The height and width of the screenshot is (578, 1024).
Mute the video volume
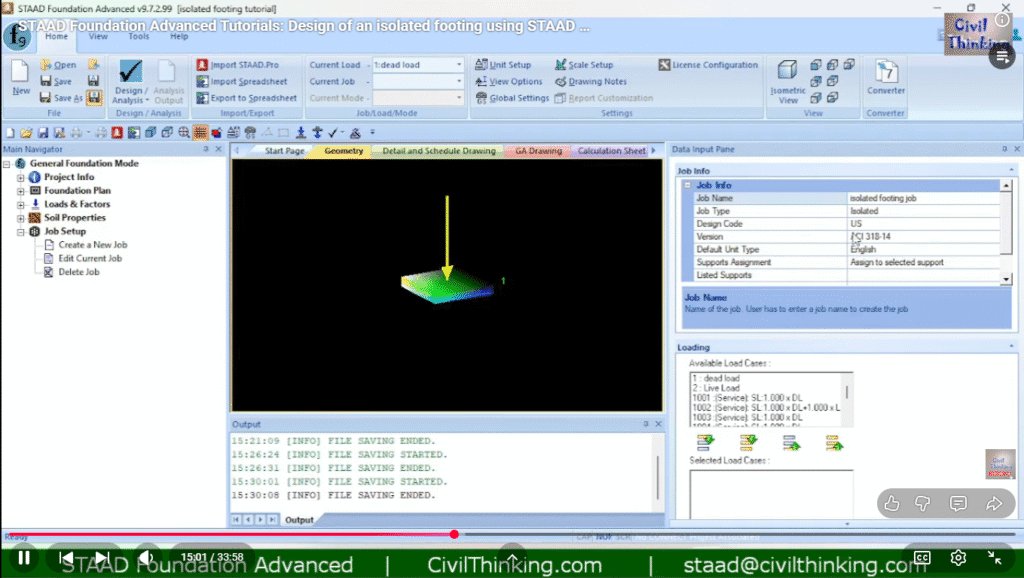(x=146, y=558)
